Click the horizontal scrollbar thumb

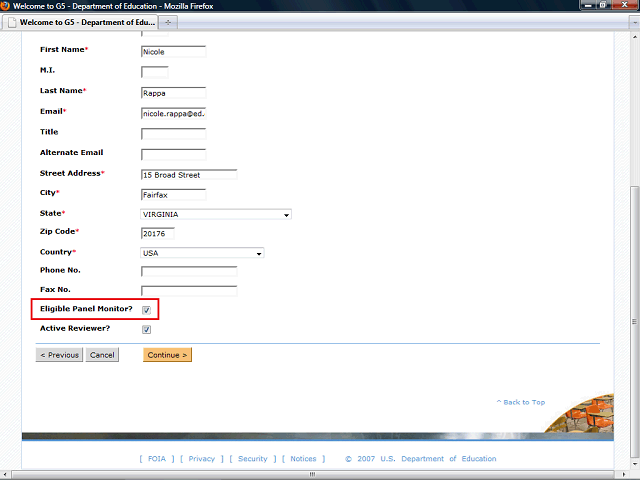[313, 475]
